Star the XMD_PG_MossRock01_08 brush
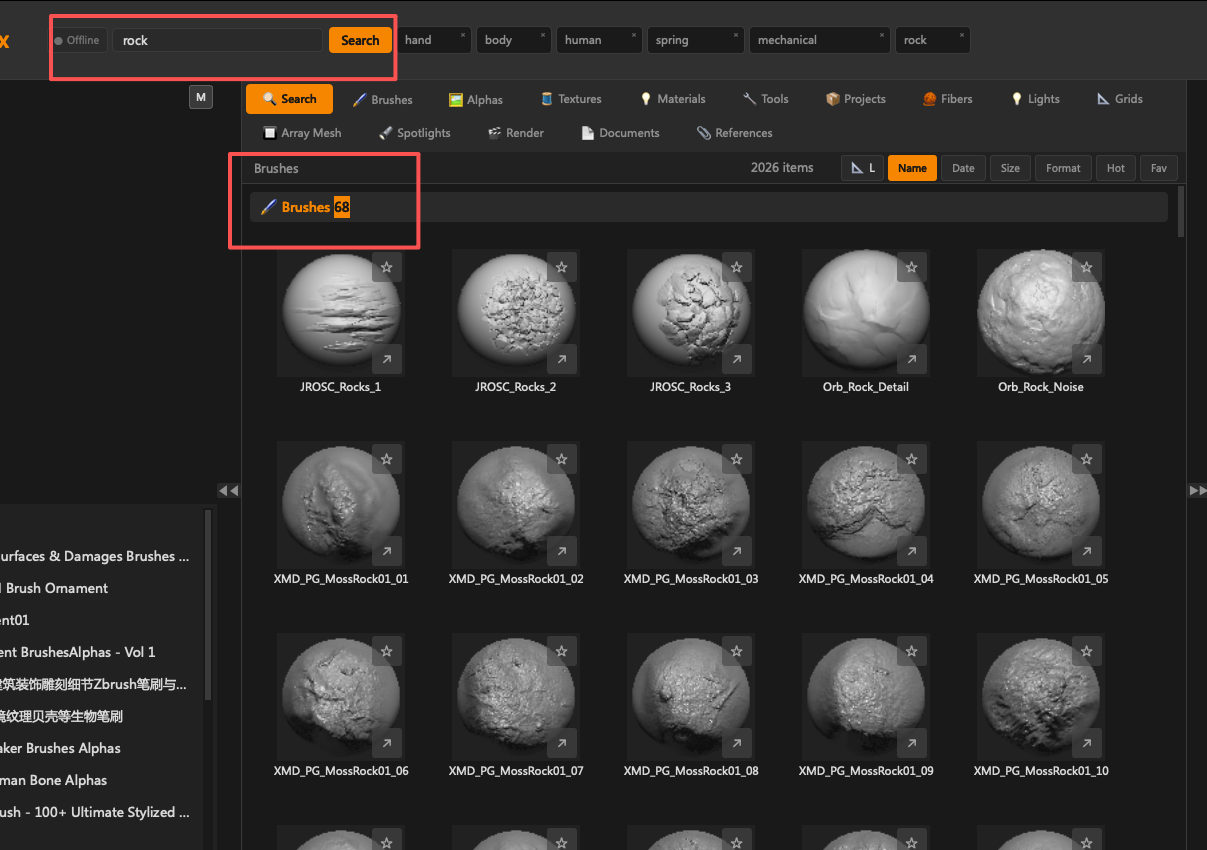 point(737,651)
